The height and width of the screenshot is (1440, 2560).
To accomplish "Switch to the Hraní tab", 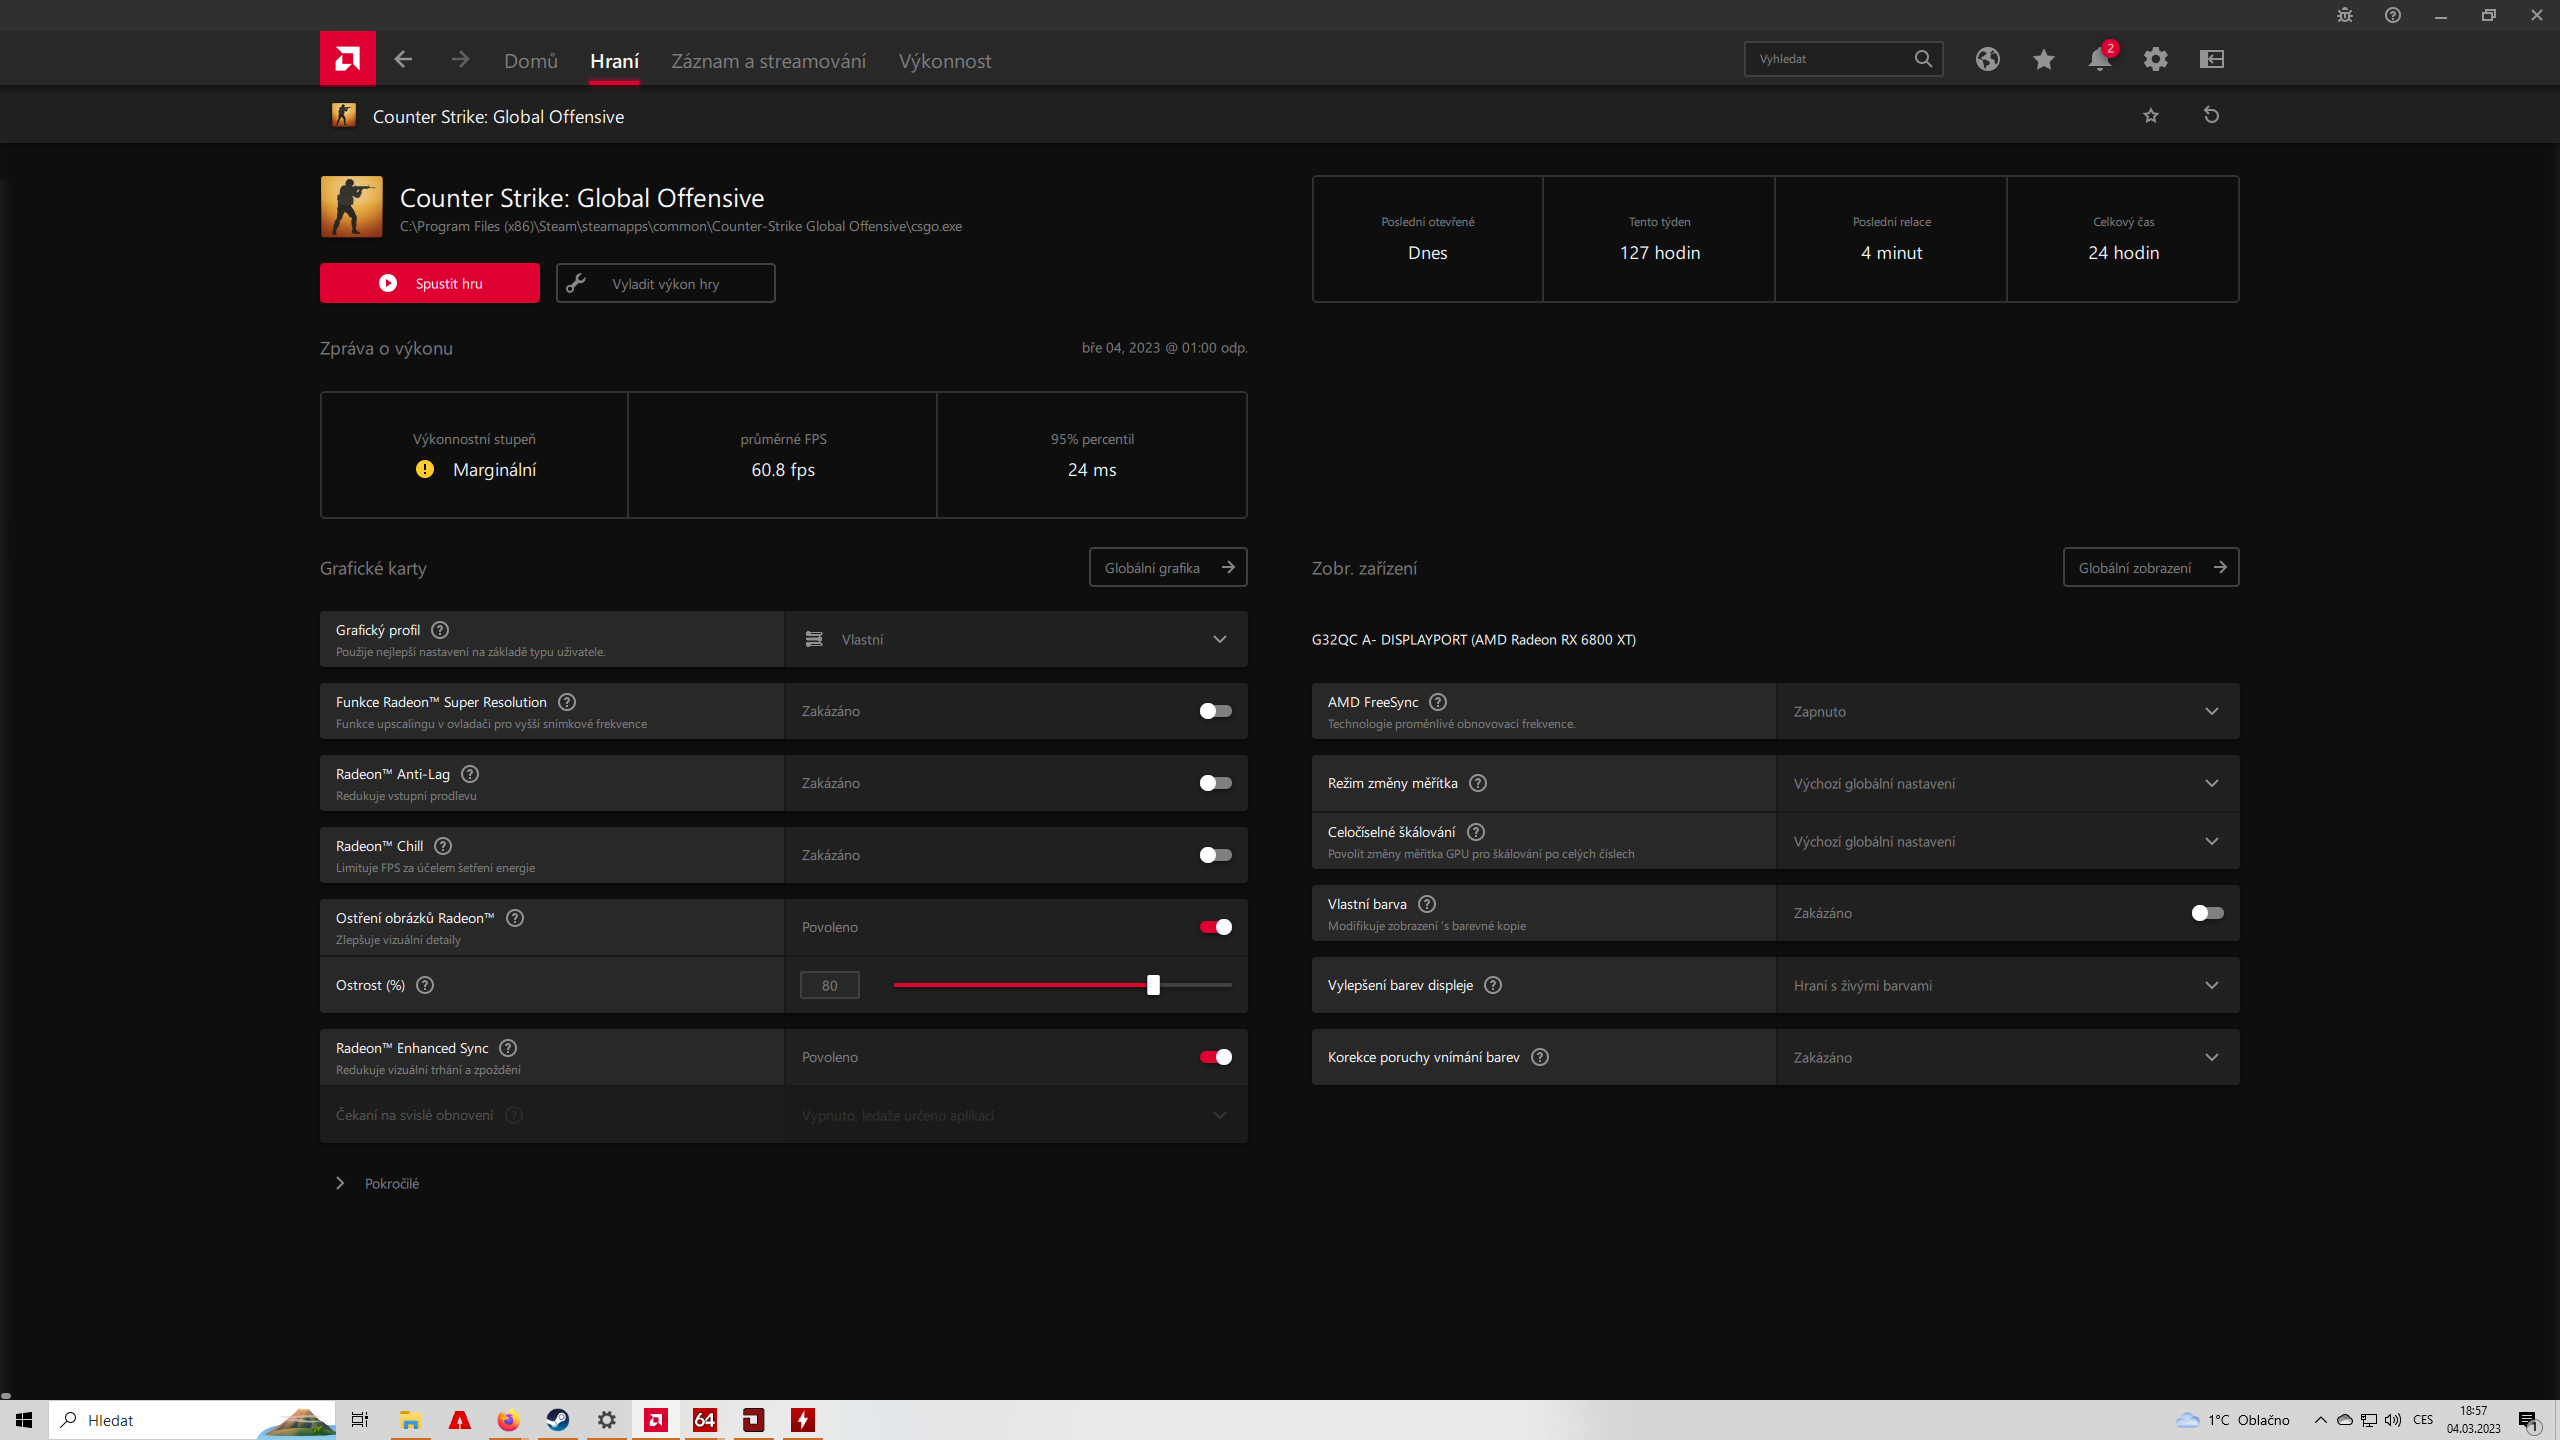I will 614,61.
